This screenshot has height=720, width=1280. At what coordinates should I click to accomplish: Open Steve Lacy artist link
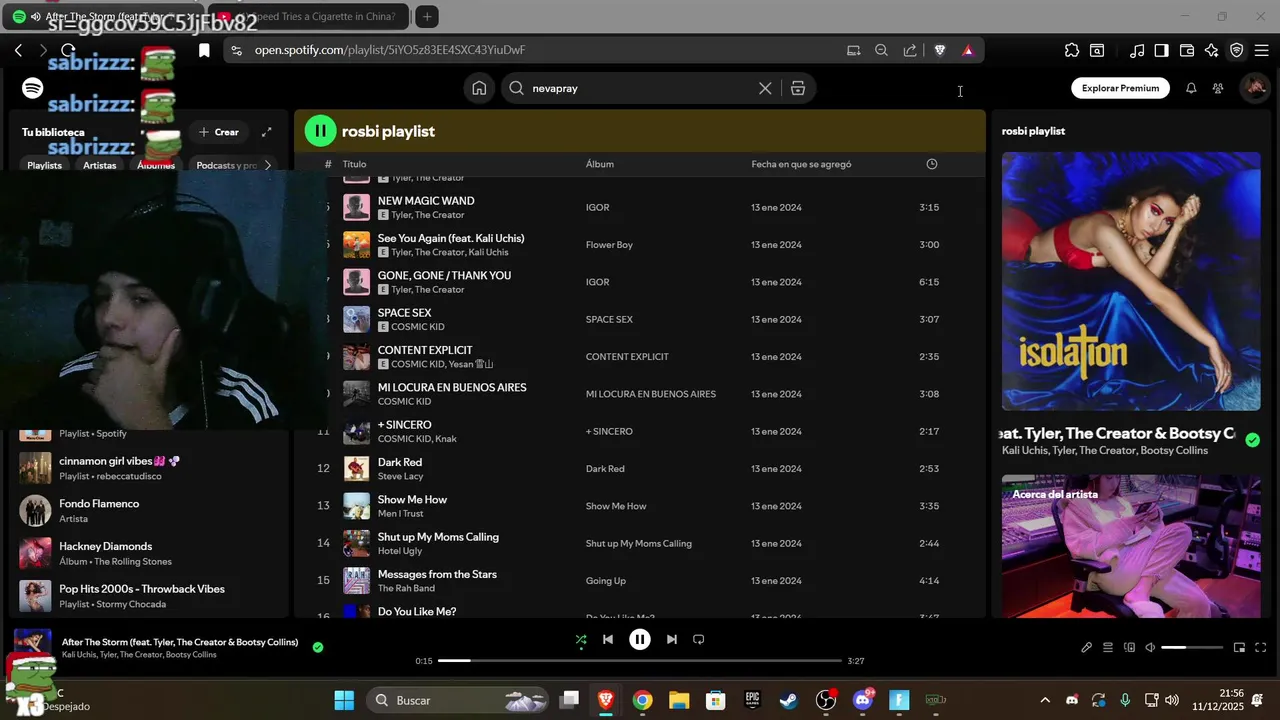point(400,476)
